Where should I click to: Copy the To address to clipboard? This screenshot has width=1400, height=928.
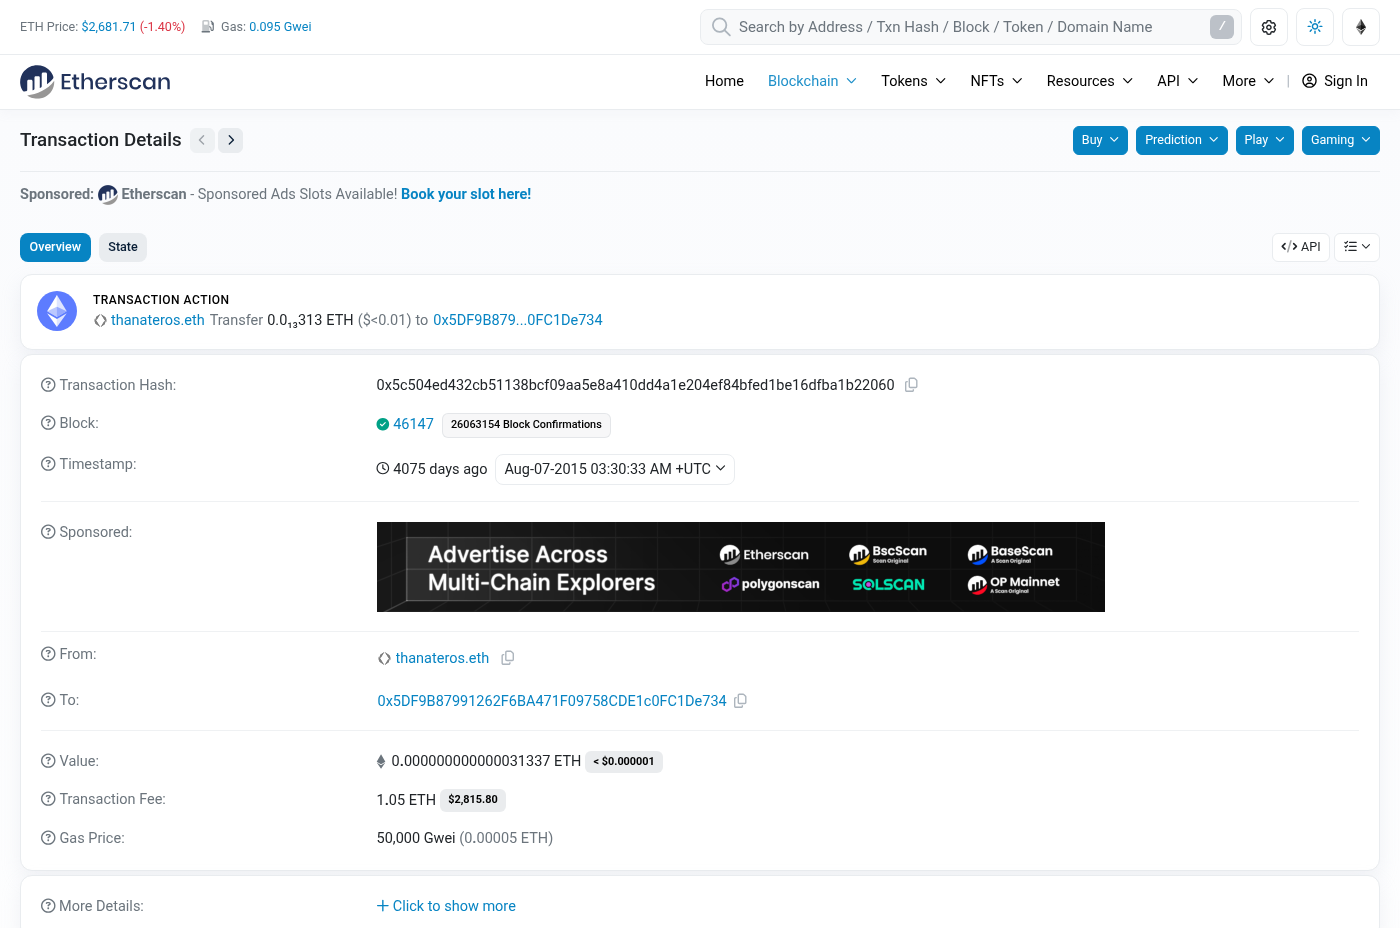coord(740,701)
